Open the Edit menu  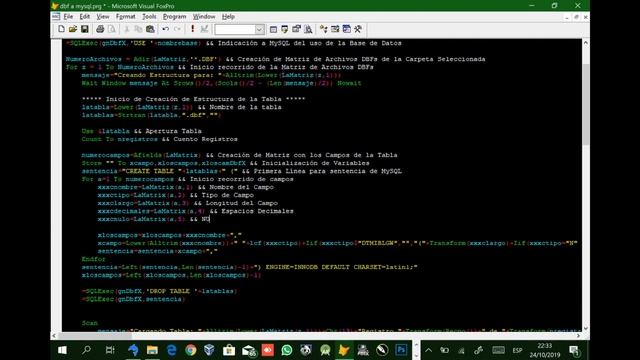(x=84, y=17)
